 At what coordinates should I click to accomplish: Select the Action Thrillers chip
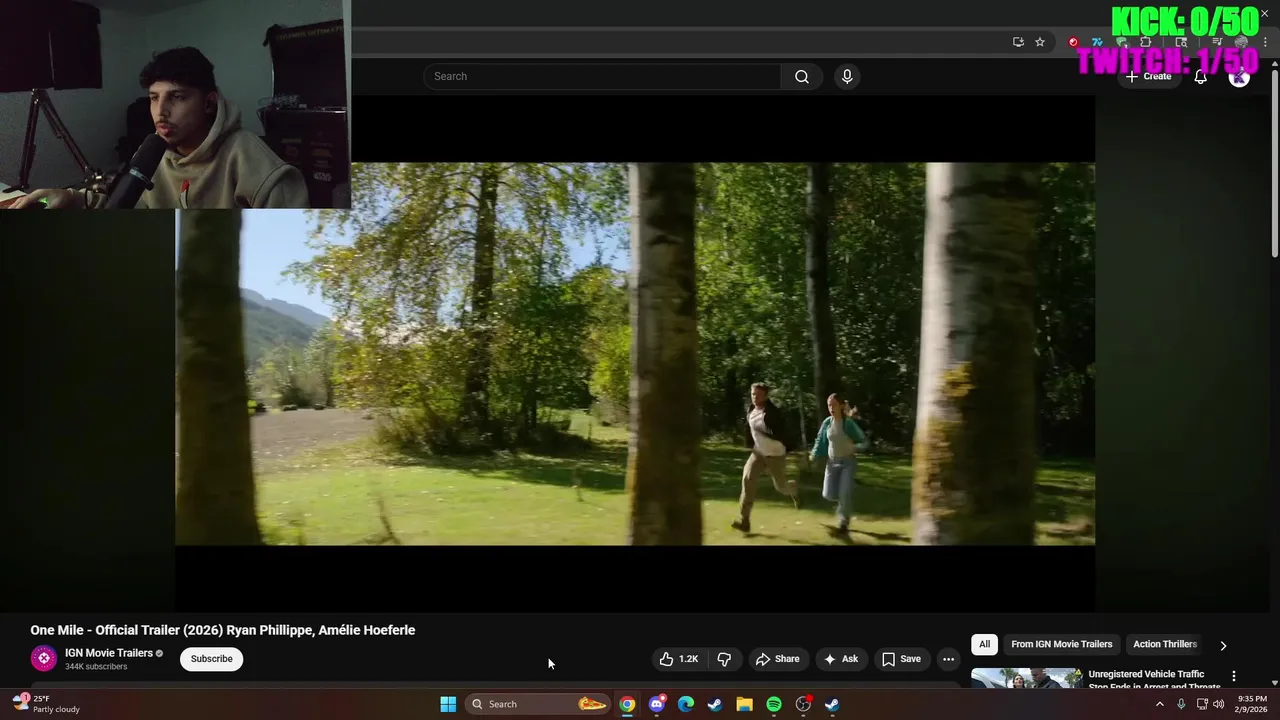click(x=1164, y=645)
